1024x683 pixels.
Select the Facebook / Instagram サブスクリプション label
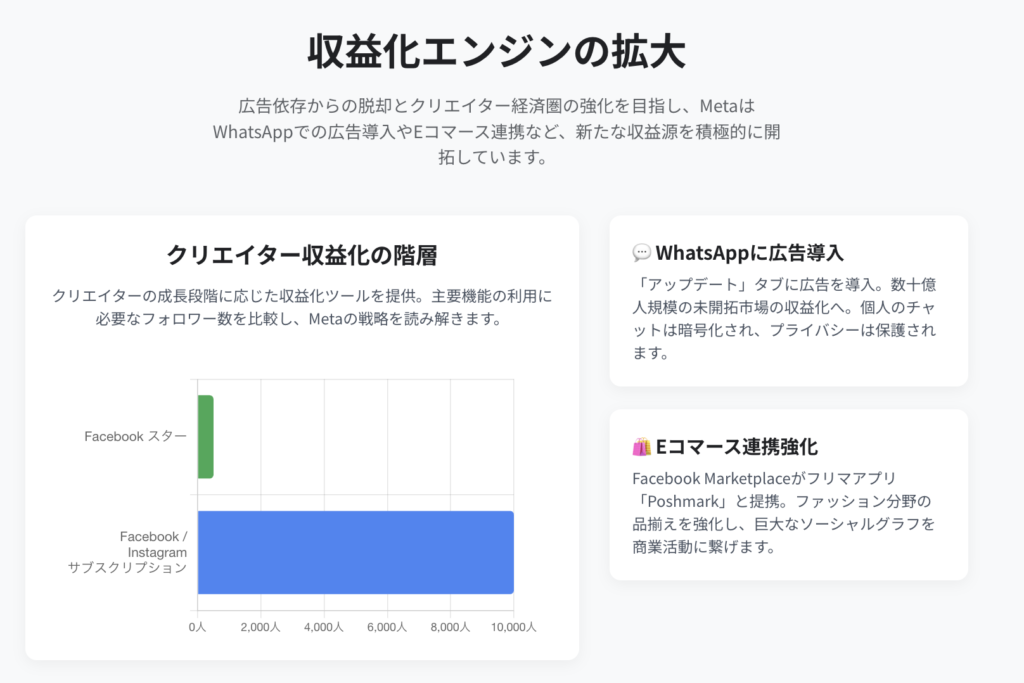(128, 552)
